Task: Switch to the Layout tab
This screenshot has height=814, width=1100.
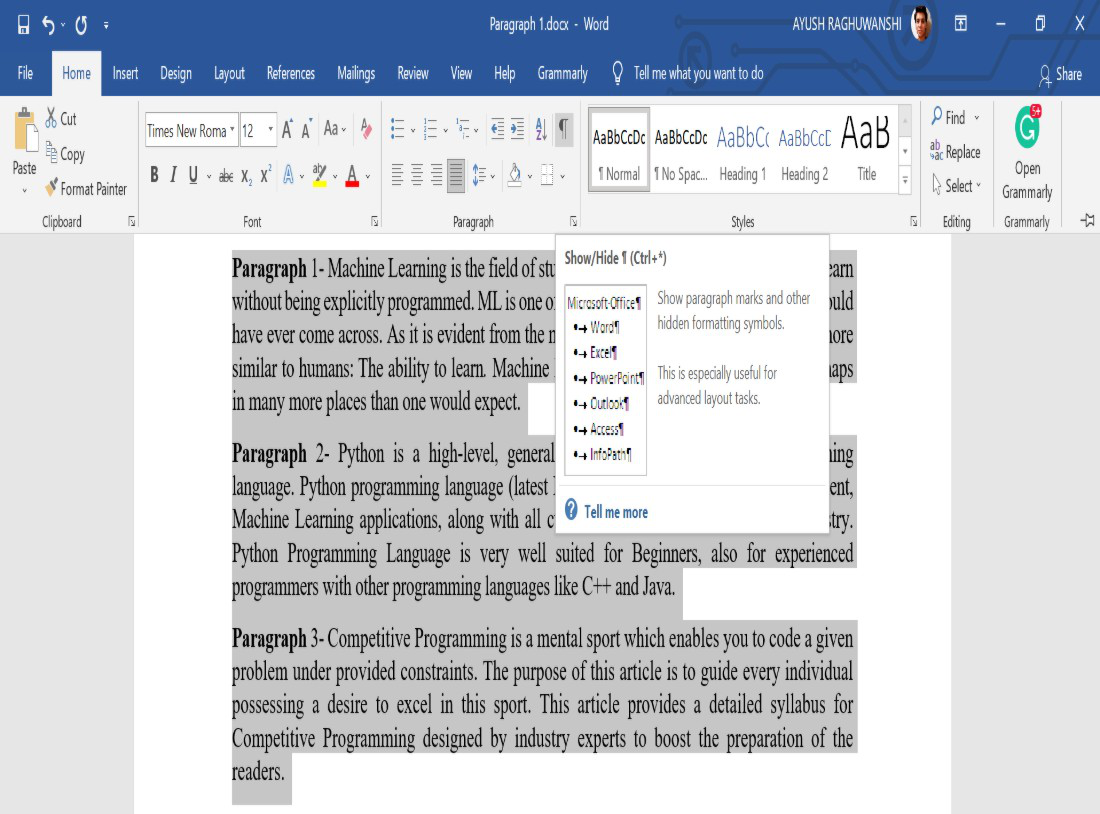Action: pyautogui.click(x=229, y=73)
